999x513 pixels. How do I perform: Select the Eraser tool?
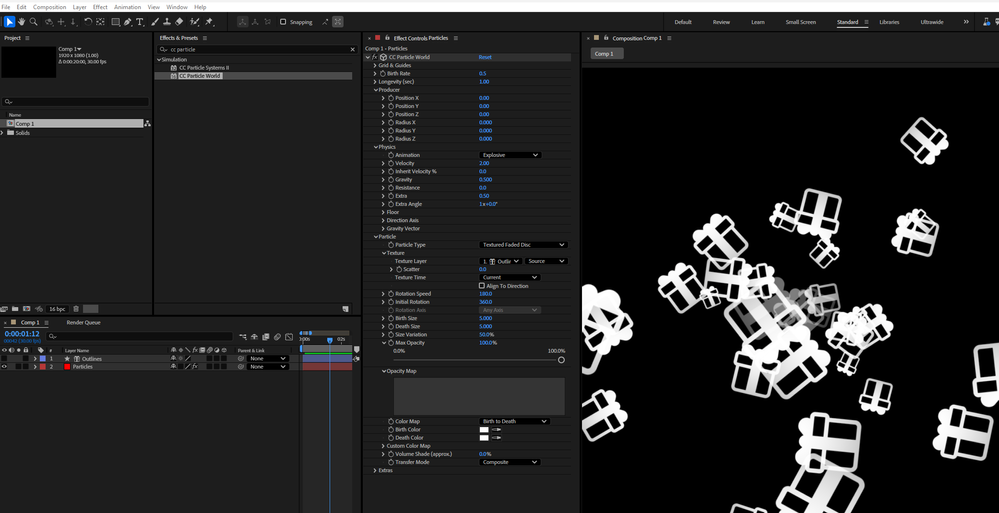click(x=179, y=21)
